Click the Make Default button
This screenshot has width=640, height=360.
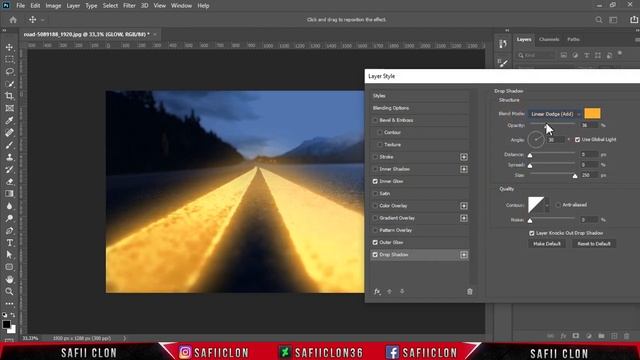[547, 244]
